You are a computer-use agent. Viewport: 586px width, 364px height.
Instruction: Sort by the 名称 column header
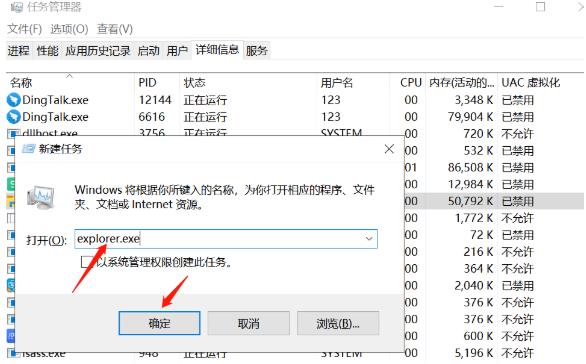70,82
